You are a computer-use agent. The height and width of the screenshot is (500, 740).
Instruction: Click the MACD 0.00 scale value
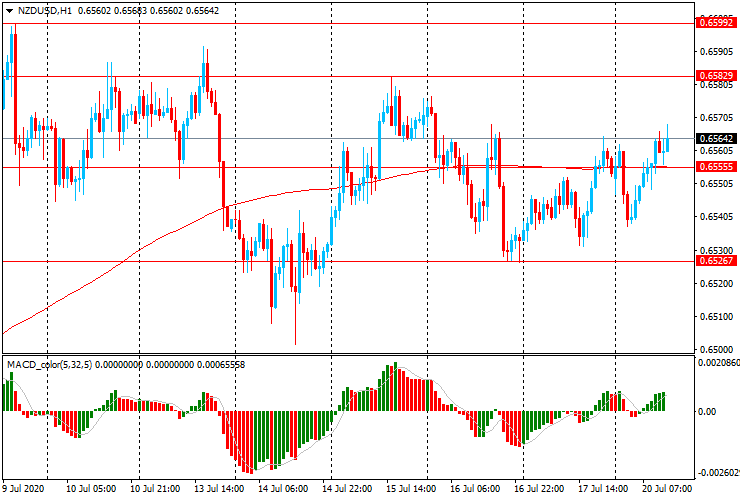(710, 411)
